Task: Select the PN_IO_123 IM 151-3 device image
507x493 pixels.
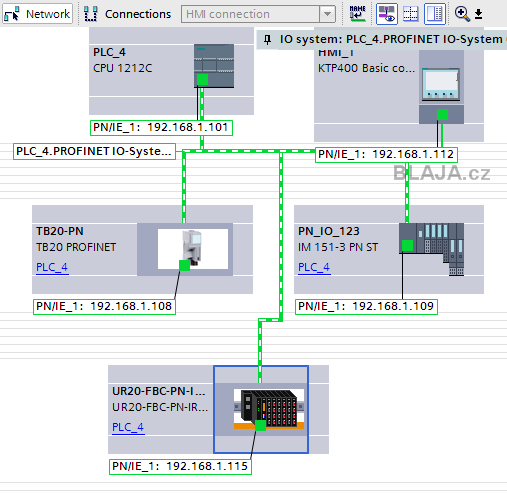Action: coord(431,249)
